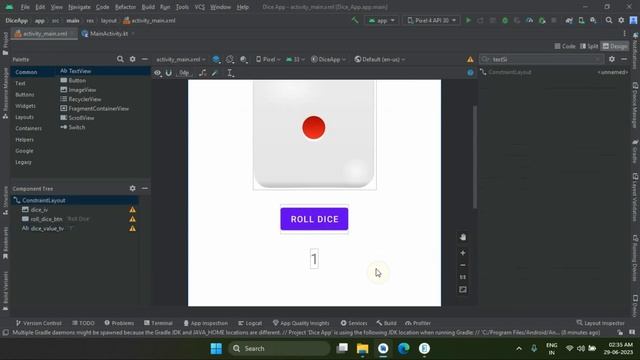Minimize the Attributes panel
Viewport: 640px width, 360px height.
pyautogui.click(x=624, y=59)
